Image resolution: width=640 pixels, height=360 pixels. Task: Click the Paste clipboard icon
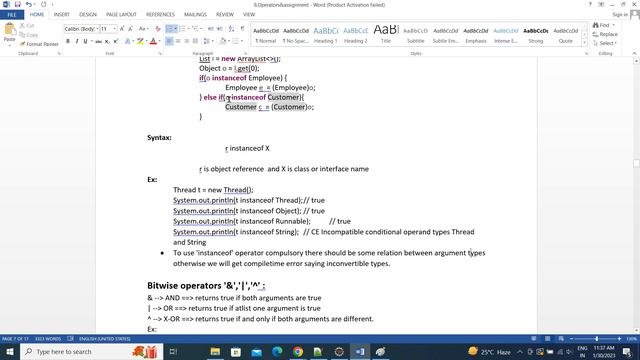pos(9,29)
